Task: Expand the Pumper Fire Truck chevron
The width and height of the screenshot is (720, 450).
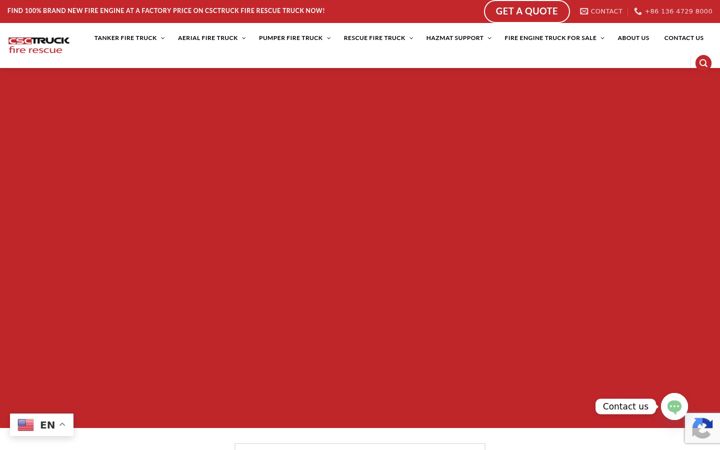Action: (329, 38)
